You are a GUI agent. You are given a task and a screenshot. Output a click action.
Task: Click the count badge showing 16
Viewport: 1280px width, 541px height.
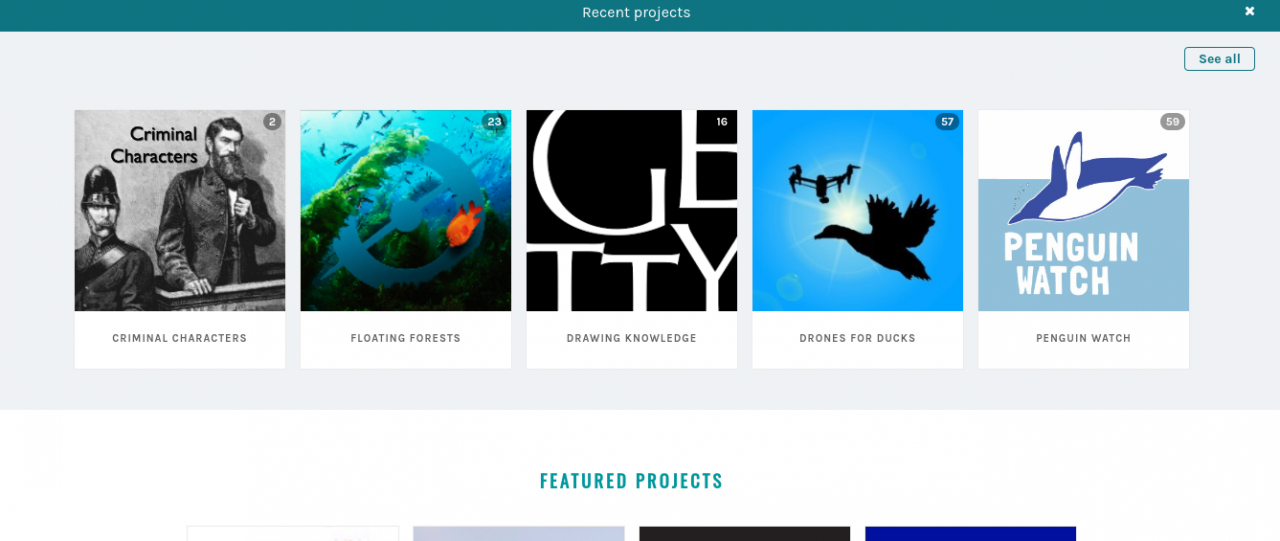pos(722,122)
